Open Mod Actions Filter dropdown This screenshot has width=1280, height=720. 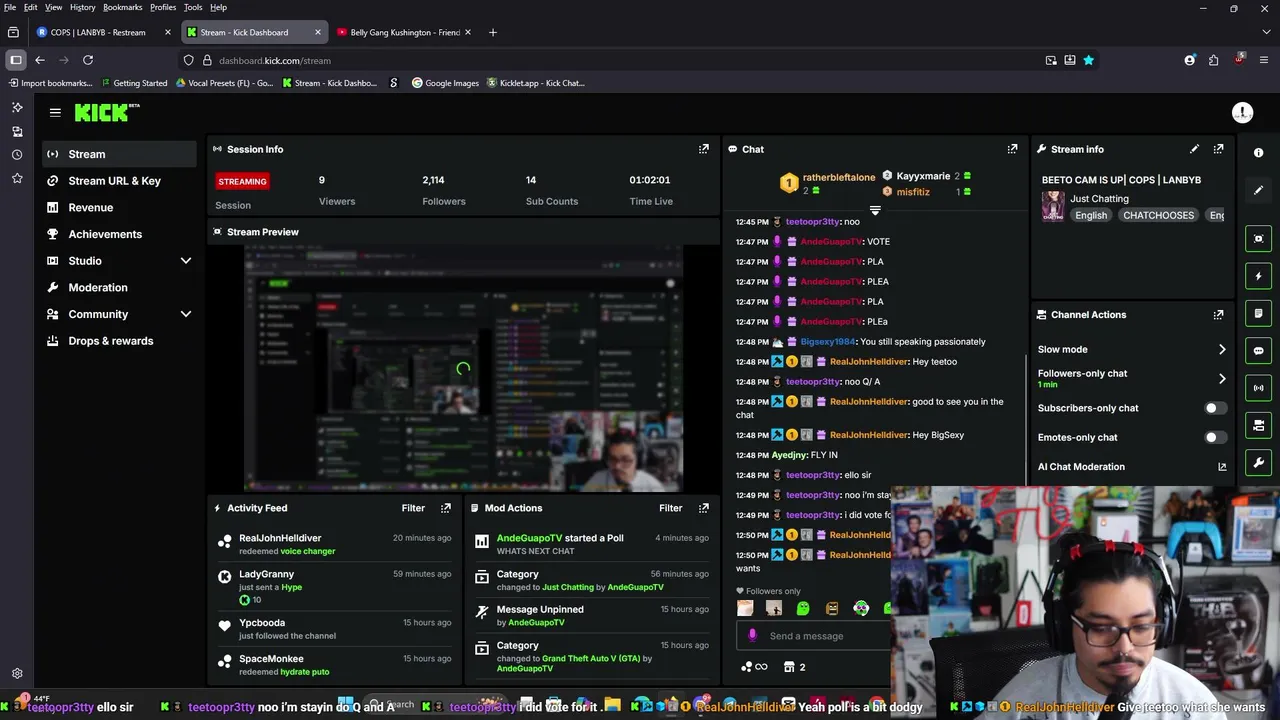(671, 508)
